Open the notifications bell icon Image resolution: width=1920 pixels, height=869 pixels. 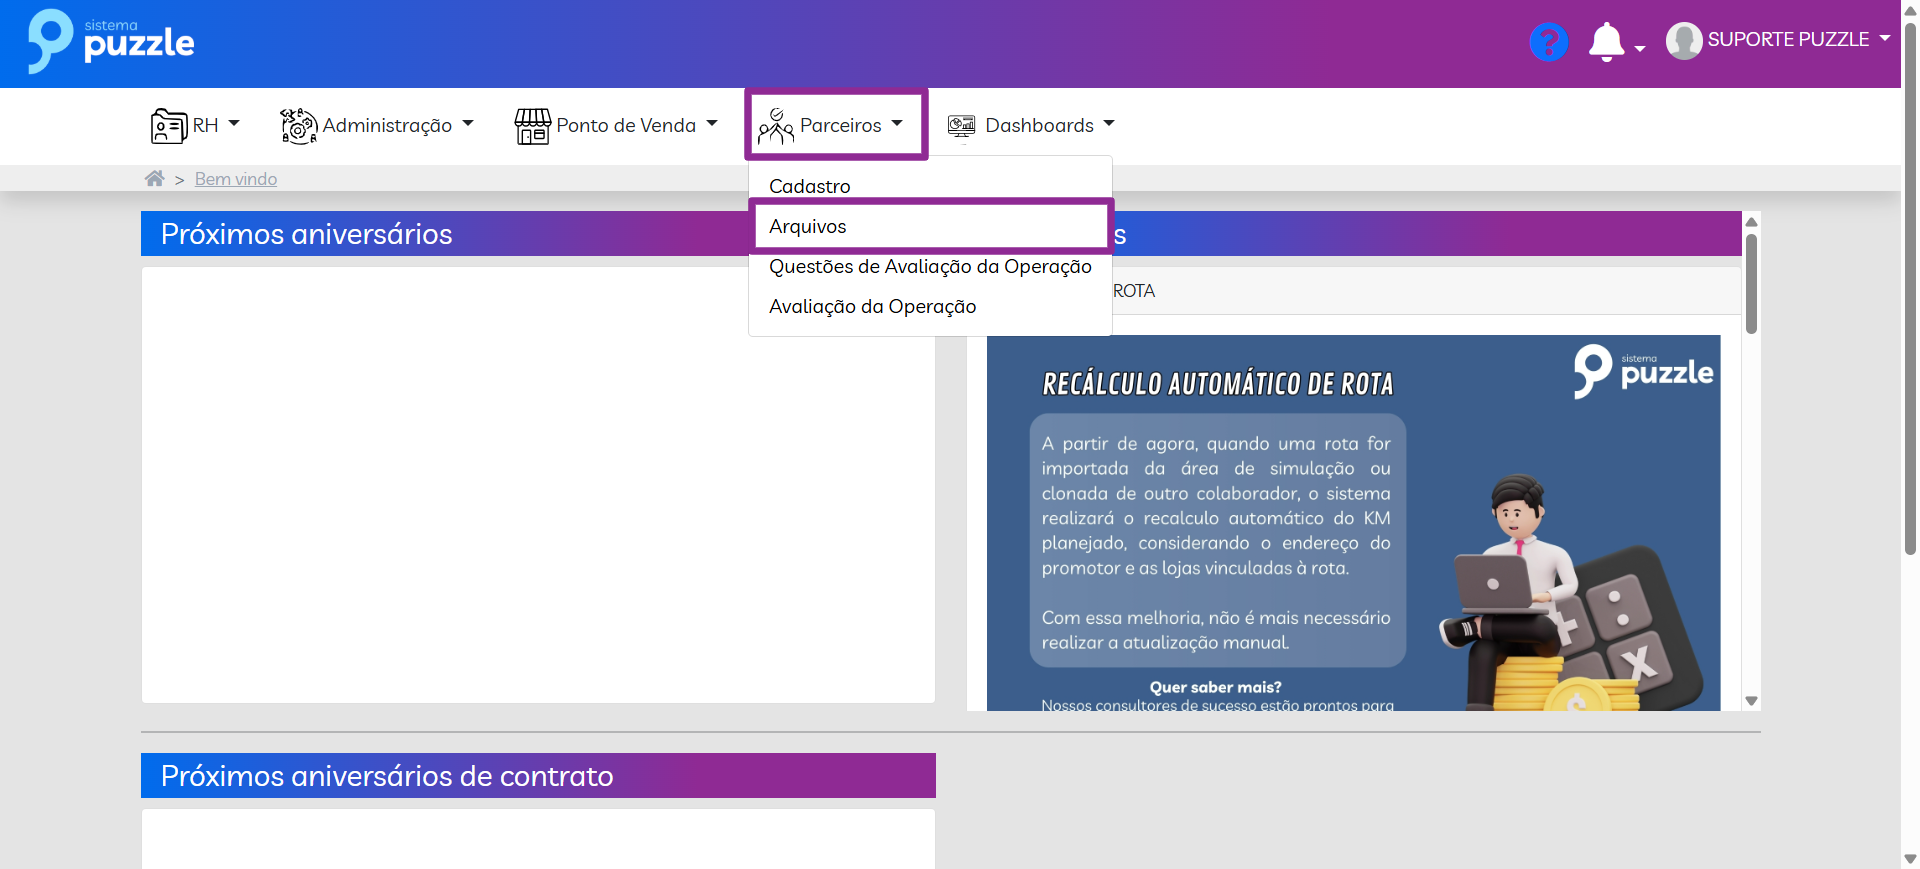click(x=1606, y=42)
